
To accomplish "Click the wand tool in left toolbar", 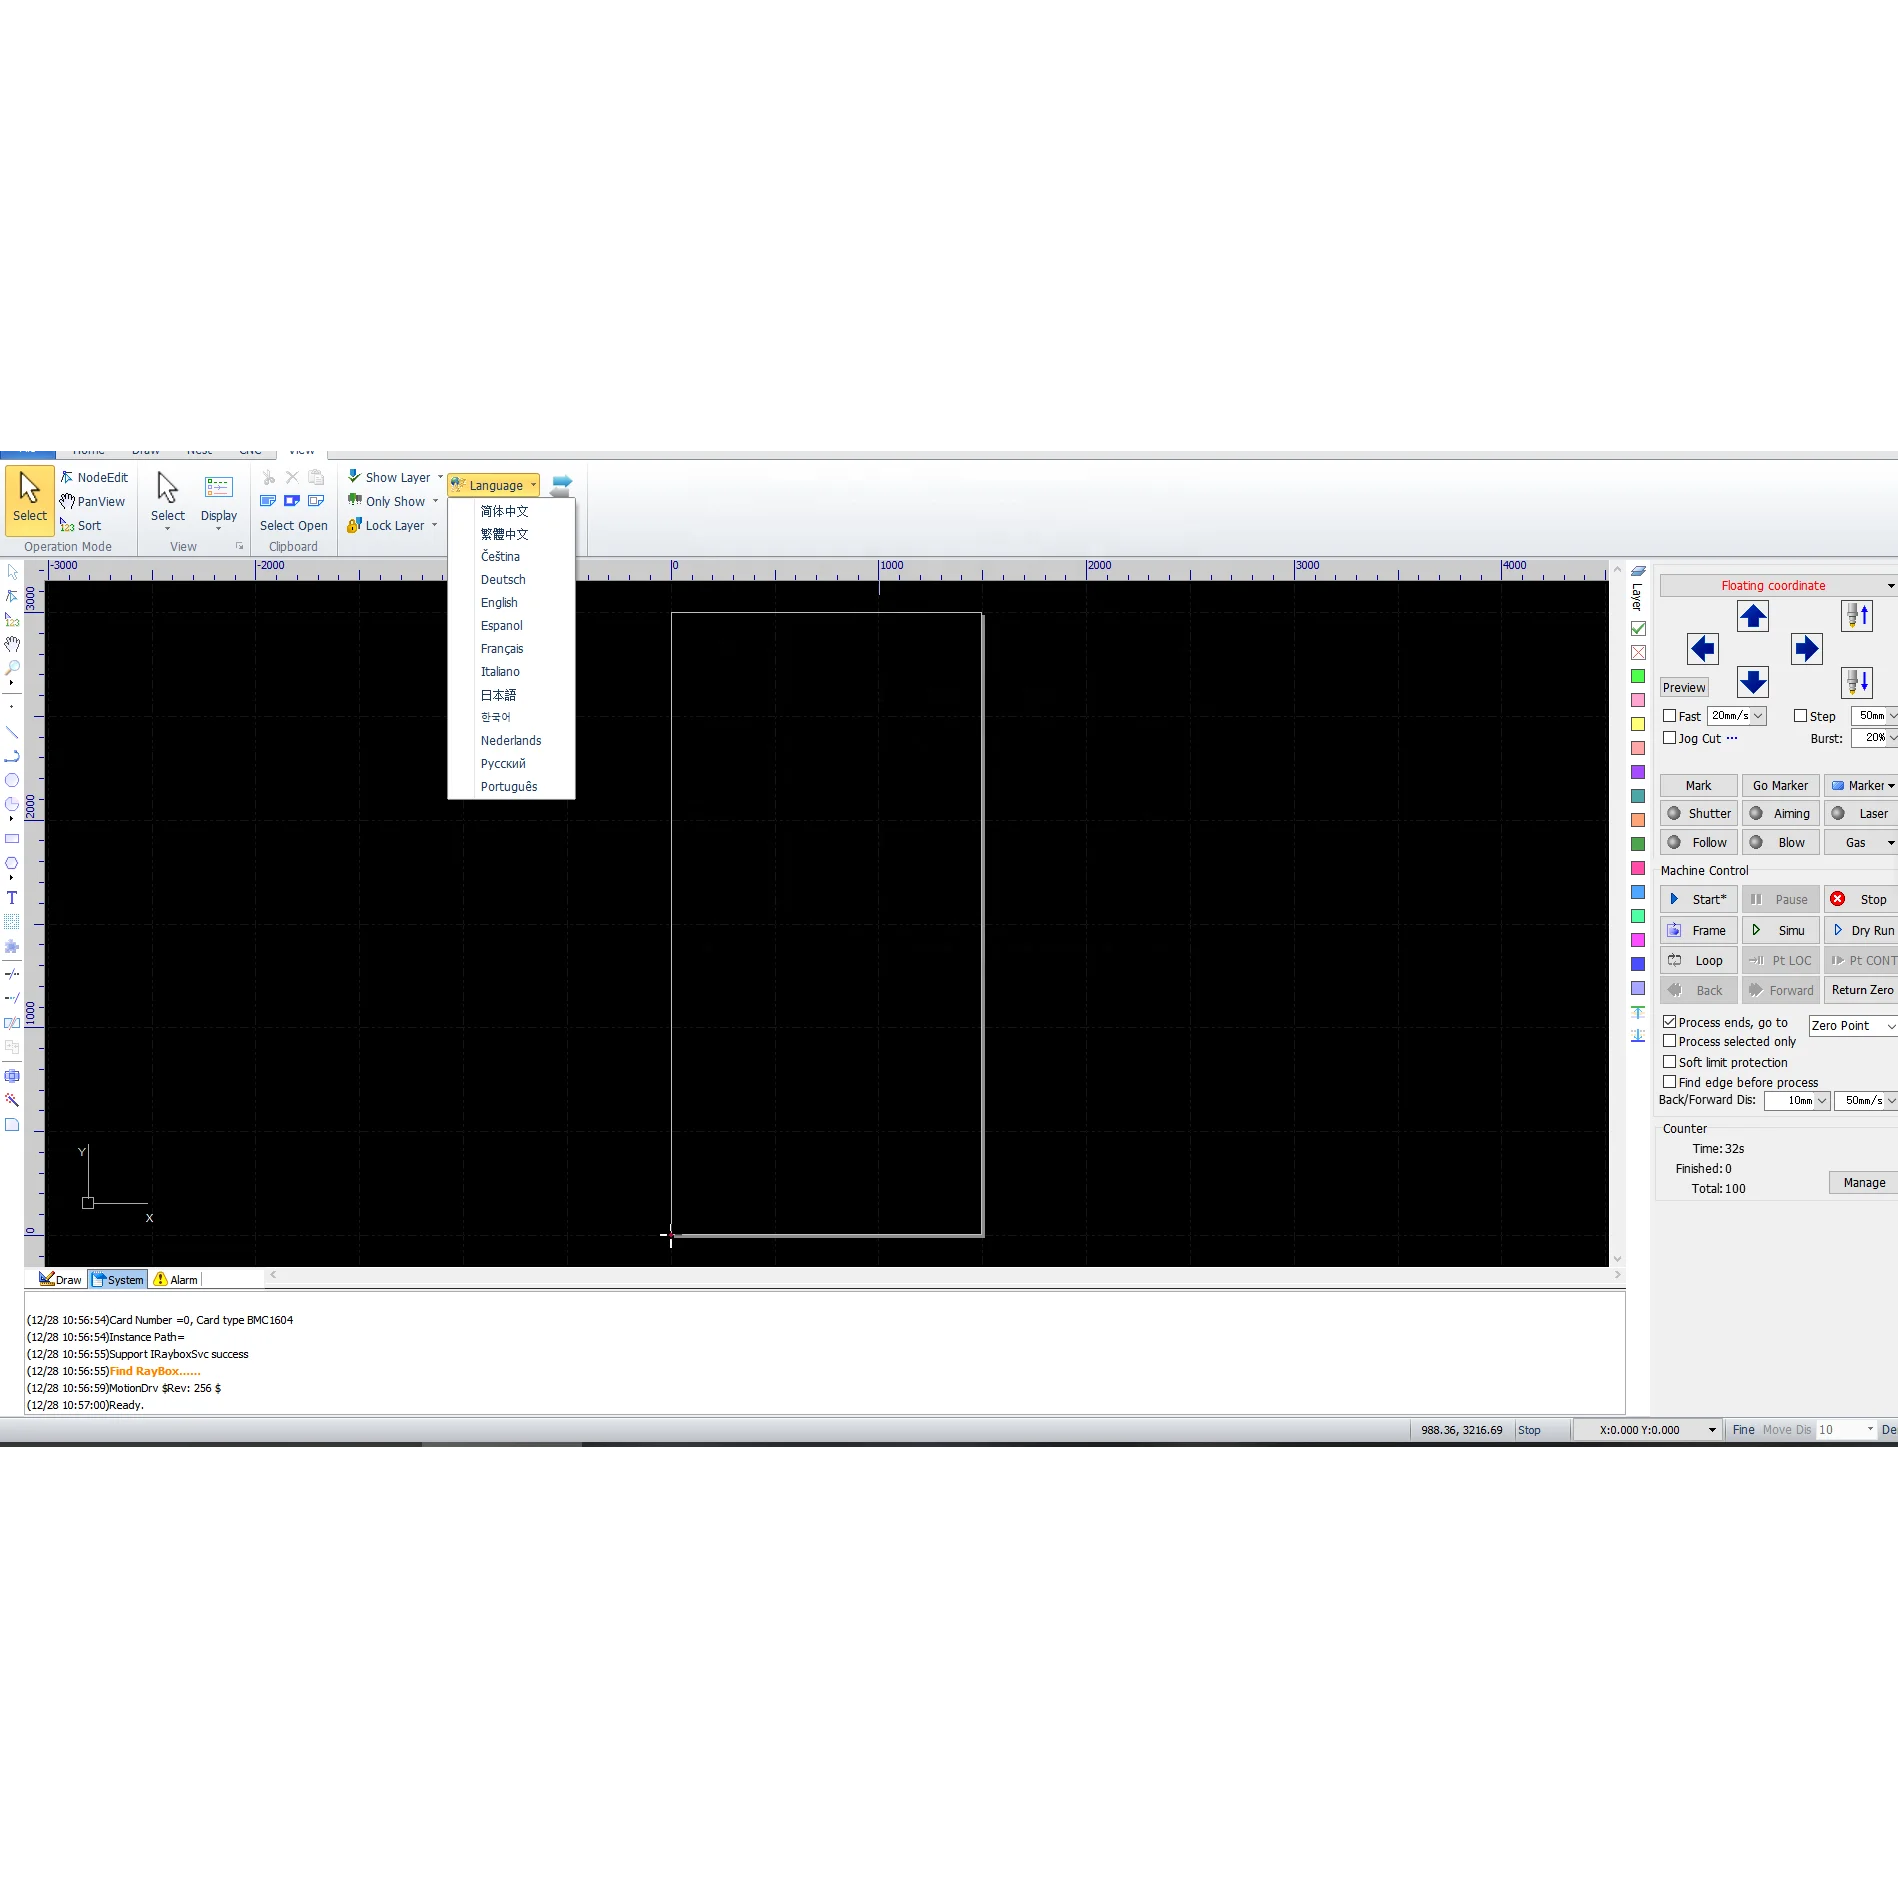I will 12,1100.
